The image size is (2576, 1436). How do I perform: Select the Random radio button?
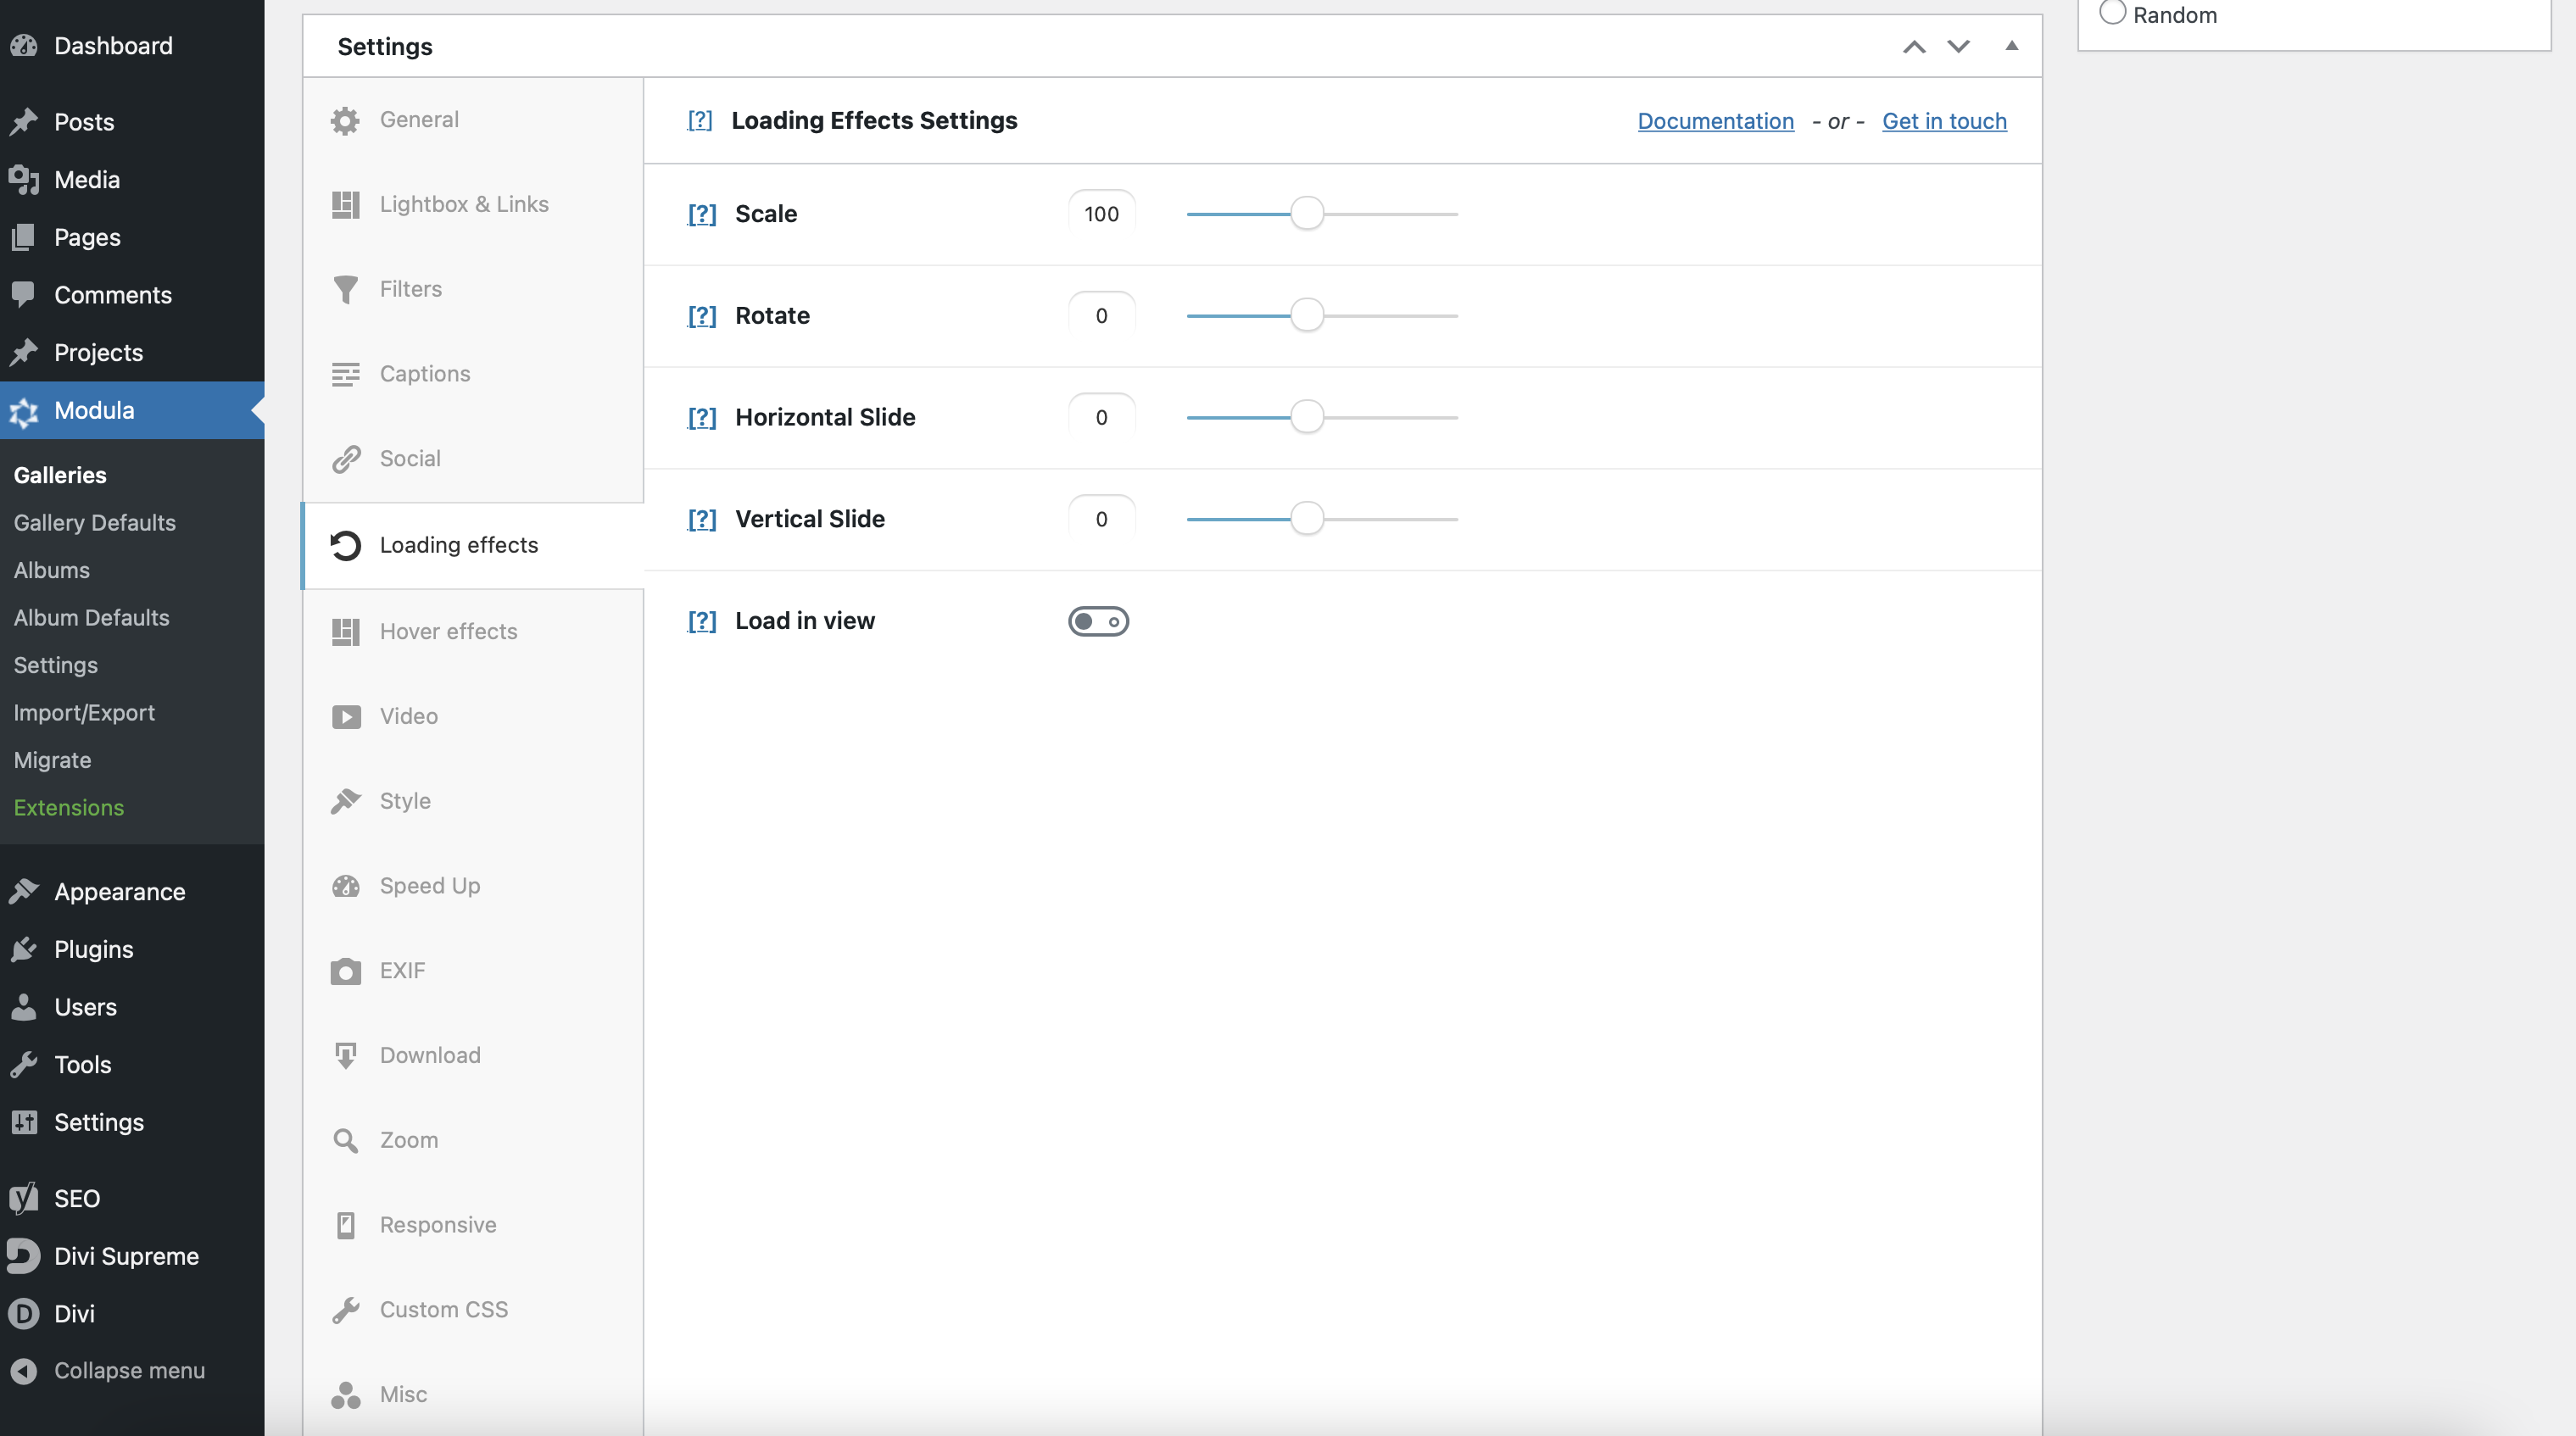point(2112,13)
